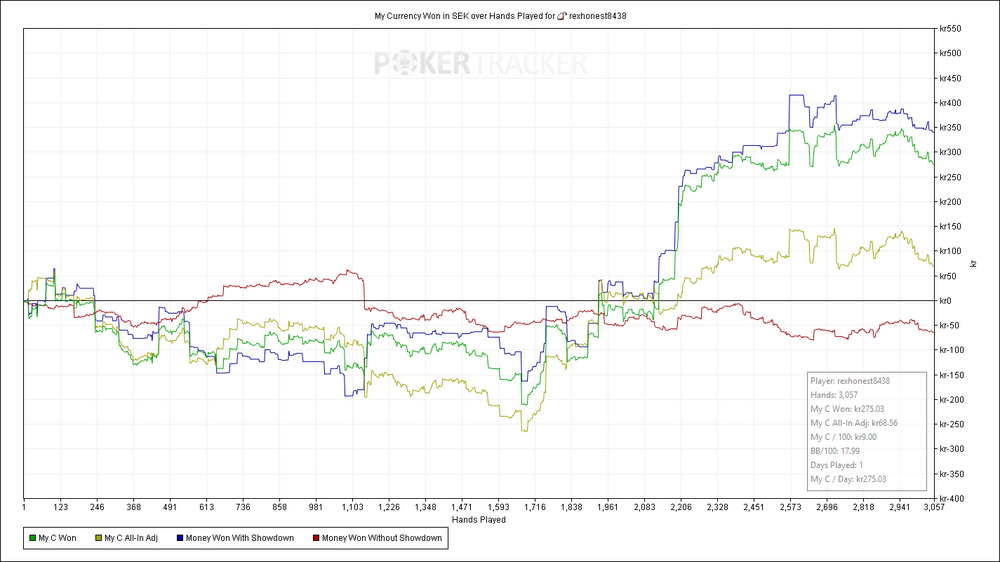
Task: Click the blue Money Won With Showdown swatch
Action: [x=180, y=538]
